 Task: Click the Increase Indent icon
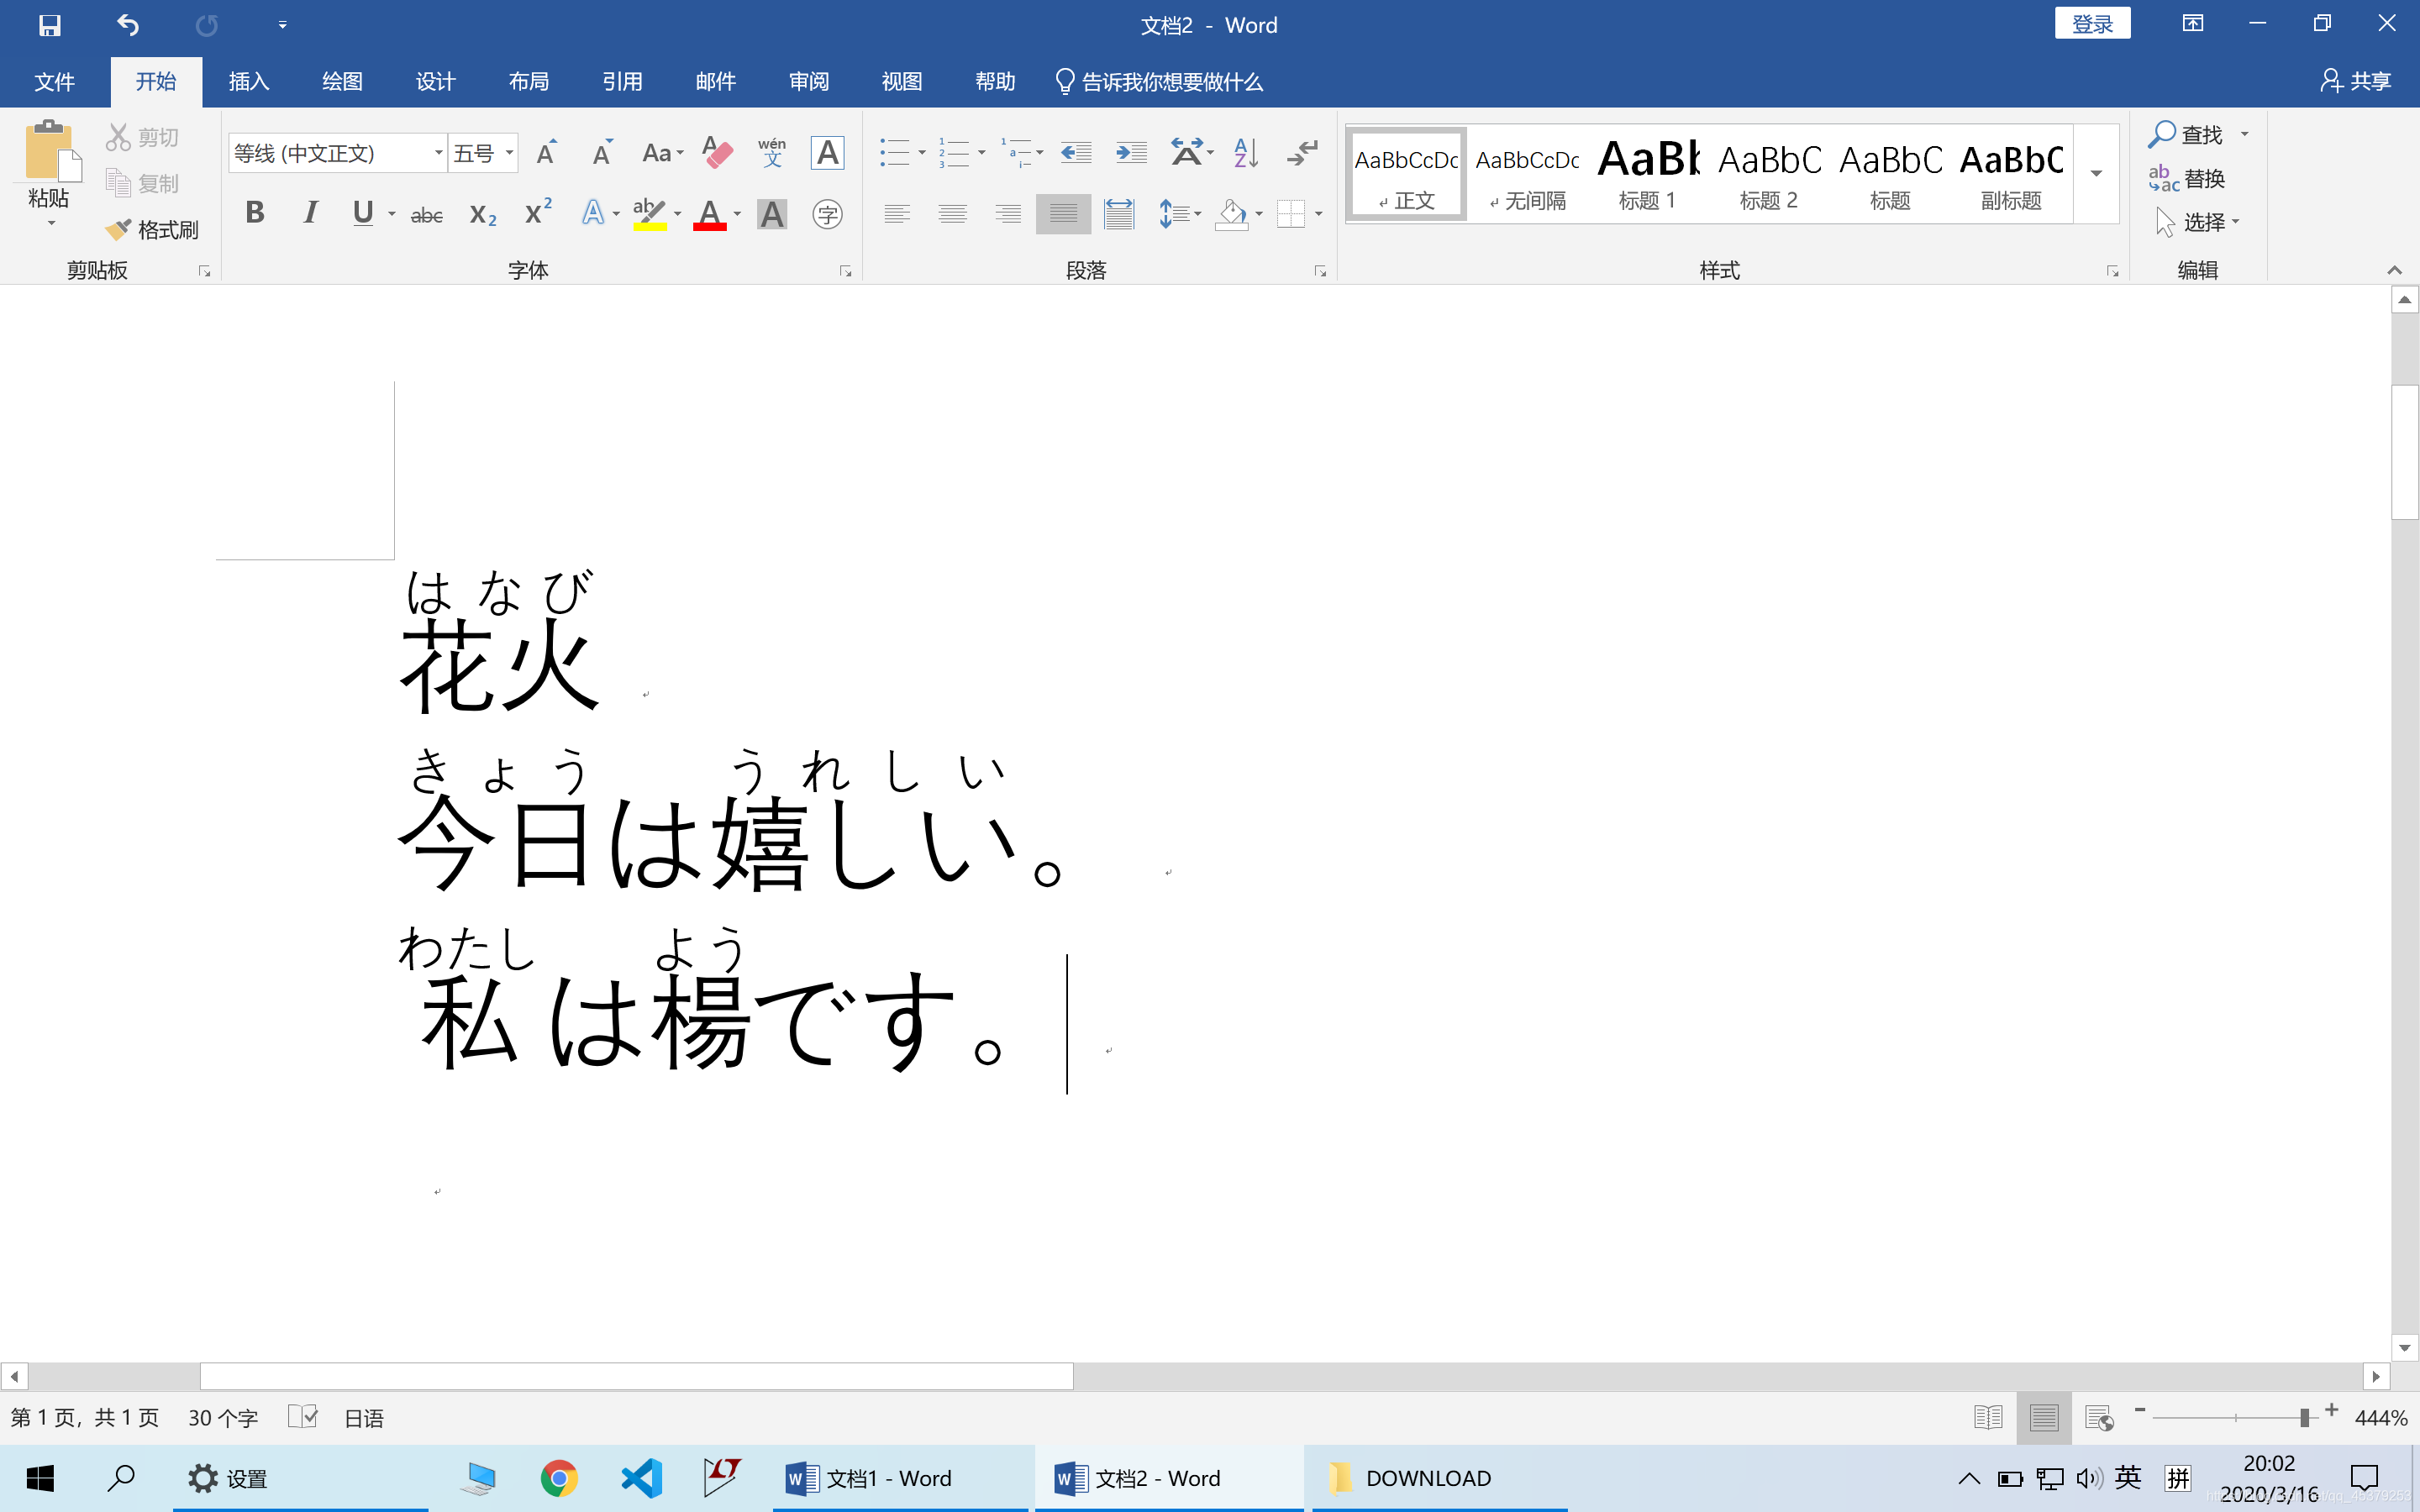(1131, 152)
